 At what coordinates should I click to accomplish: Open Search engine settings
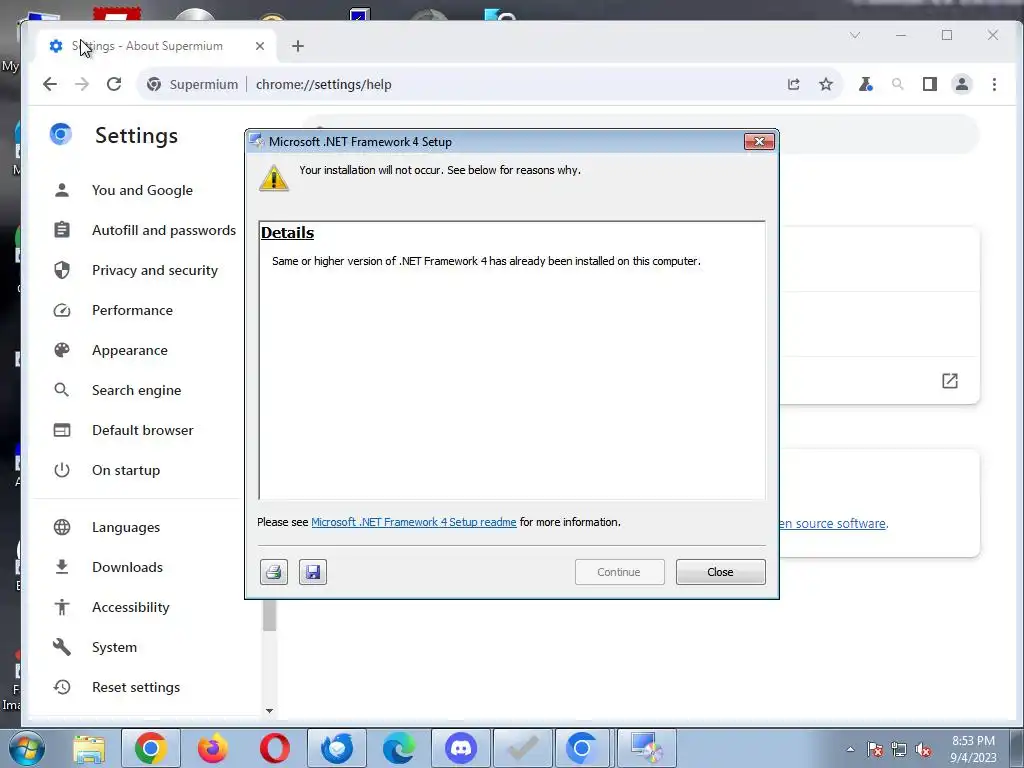point(136,390)
